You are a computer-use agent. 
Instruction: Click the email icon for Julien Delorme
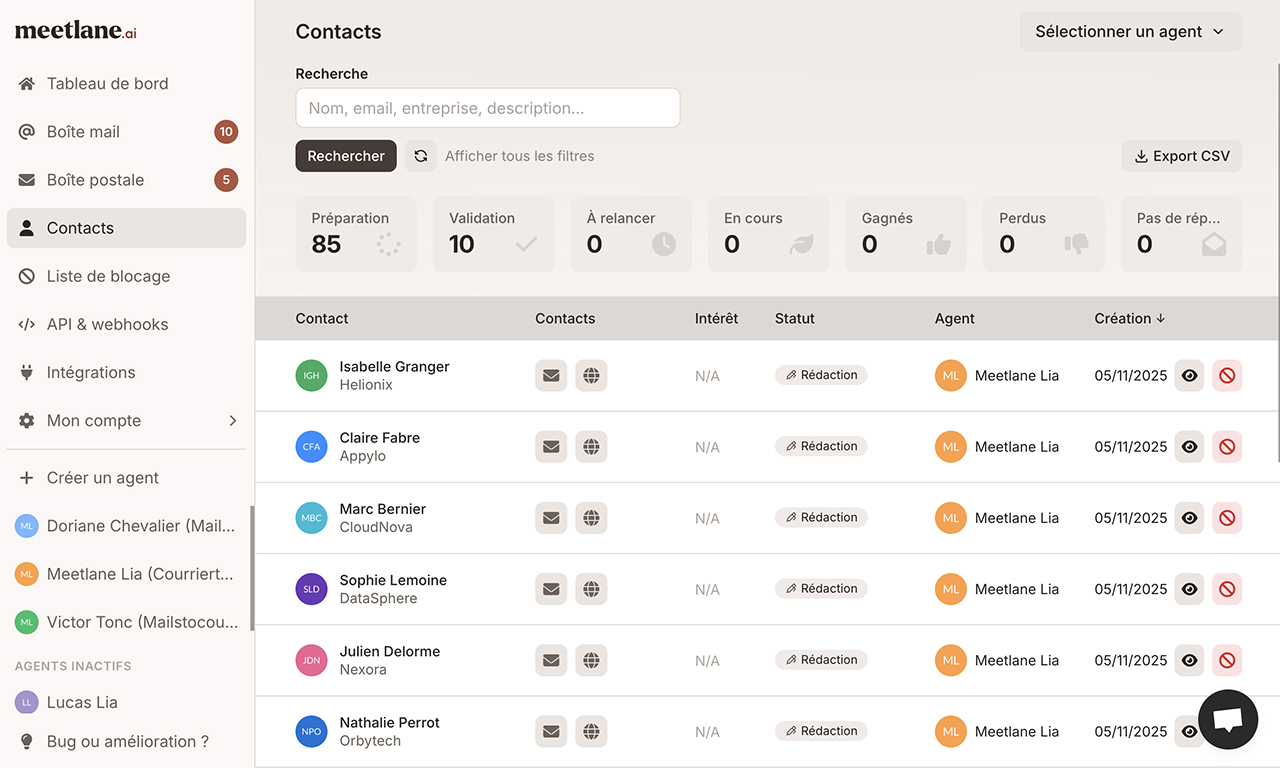pos(551,660)
